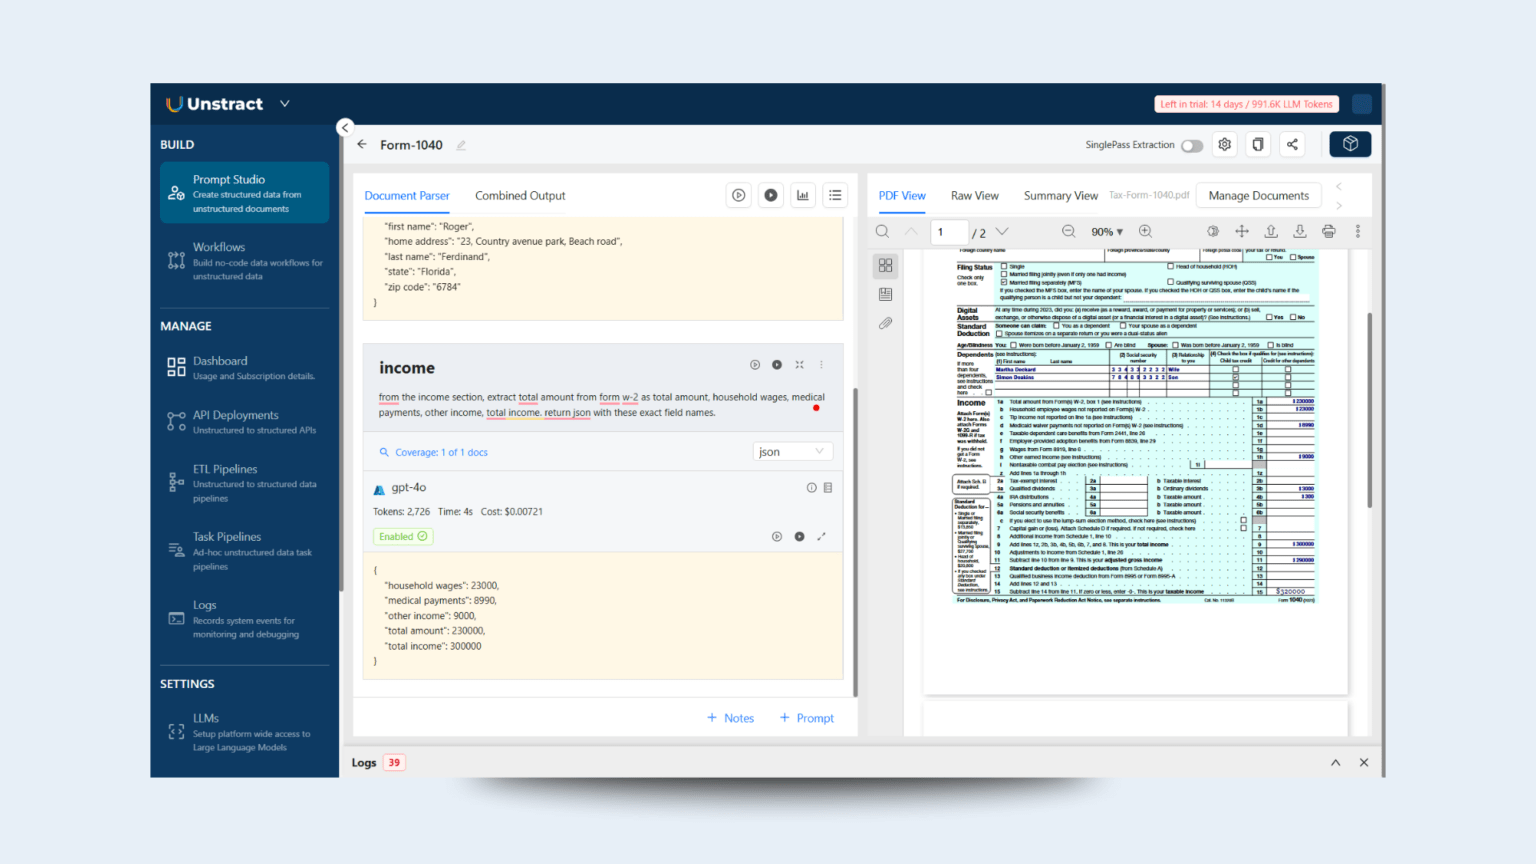Switch to the Combined Output tab
This screenshot has height=864, width=1536.
click(520, 195)
